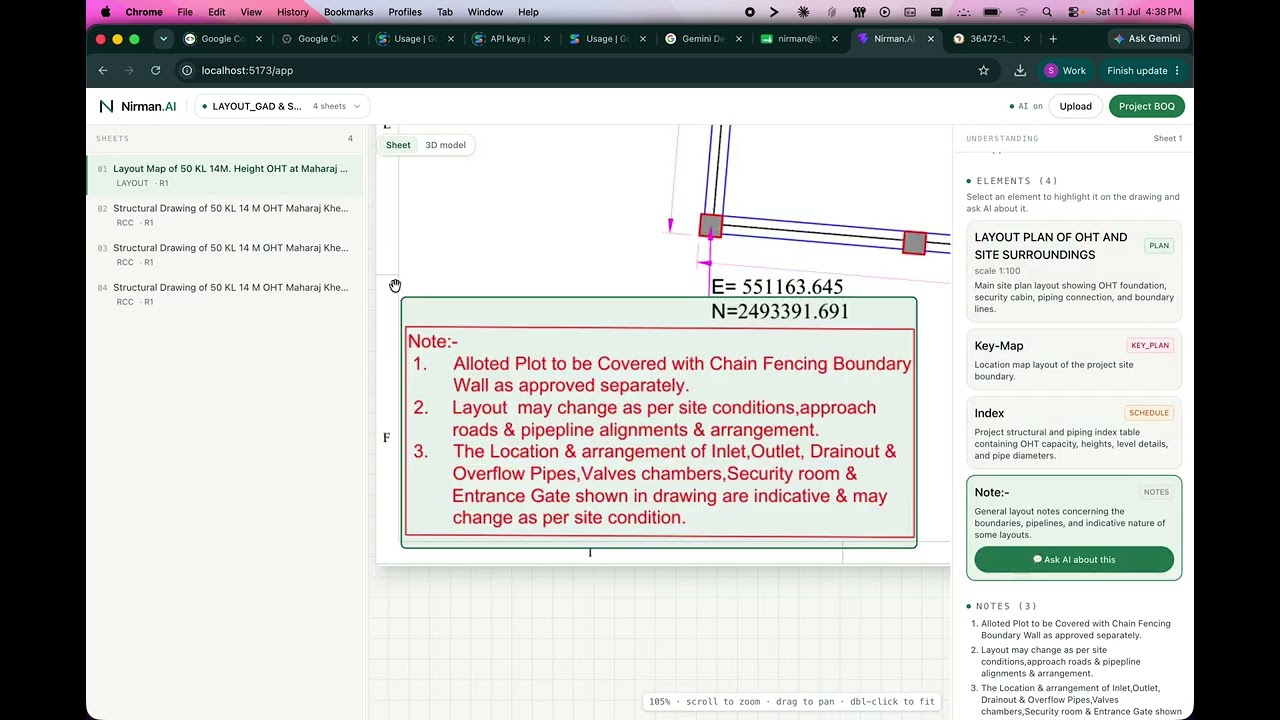The width and height of the screenshot is (1280, 720).
Task: Open a new browser tab
Action: click(x=1053, y=39)
